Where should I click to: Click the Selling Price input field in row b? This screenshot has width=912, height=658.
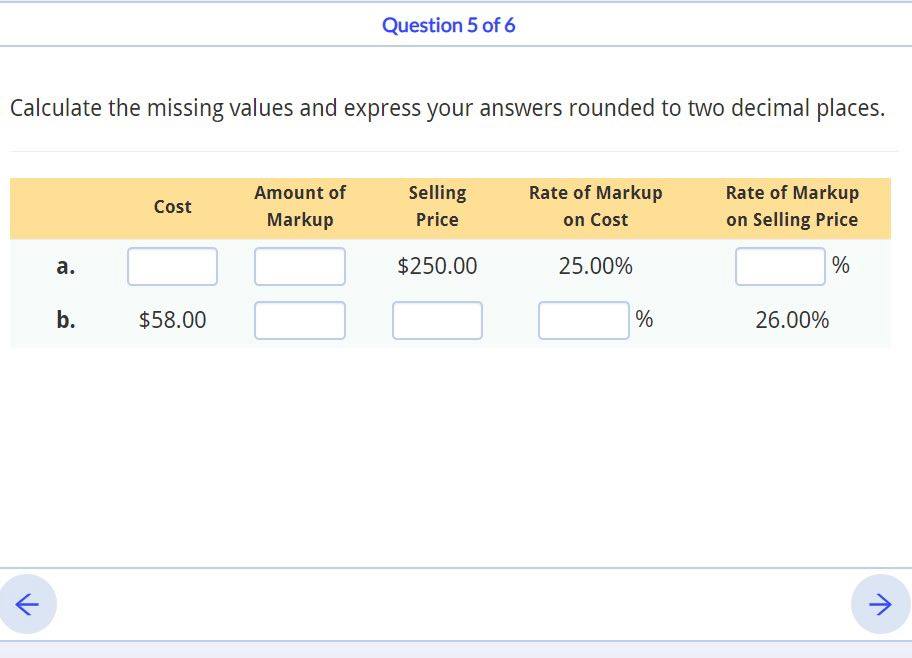click(437, 320)
